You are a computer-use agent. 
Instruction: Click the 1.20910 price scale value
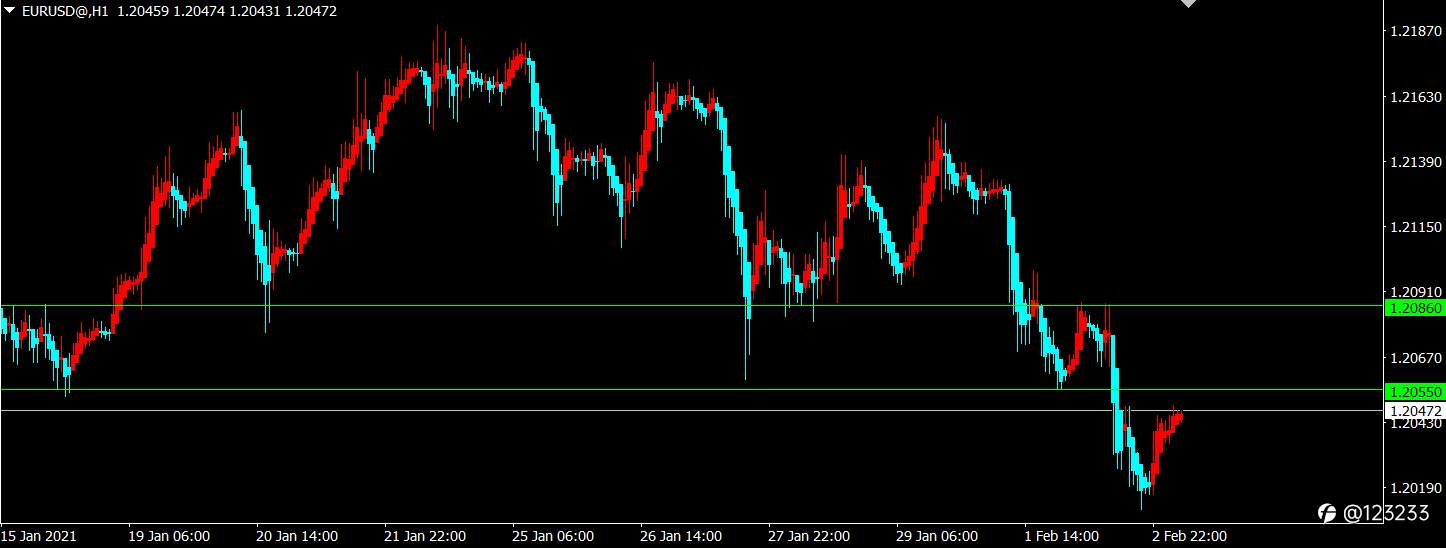click(x=1416, y=292)
